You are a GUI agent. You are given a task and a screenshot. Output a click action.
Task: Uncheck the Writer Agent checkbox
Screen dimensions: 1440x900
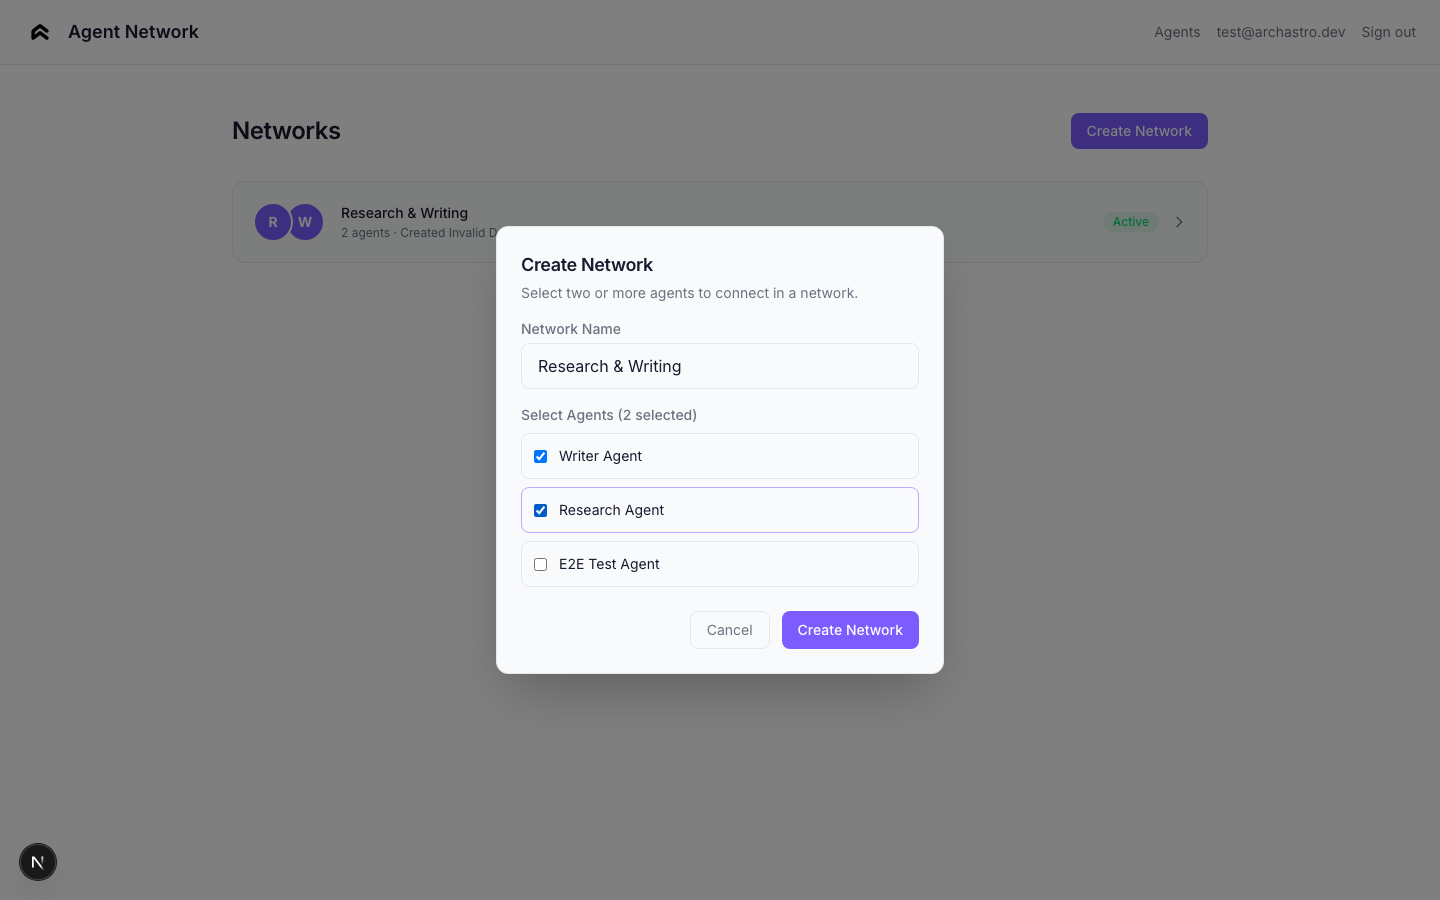[541, 456]
